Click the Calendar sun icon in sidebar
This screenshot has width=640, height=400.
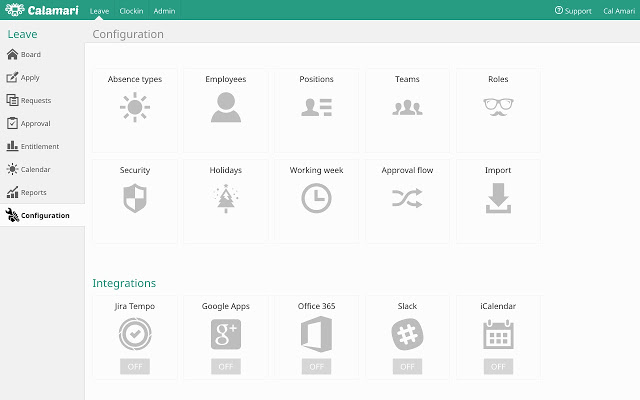12,169
